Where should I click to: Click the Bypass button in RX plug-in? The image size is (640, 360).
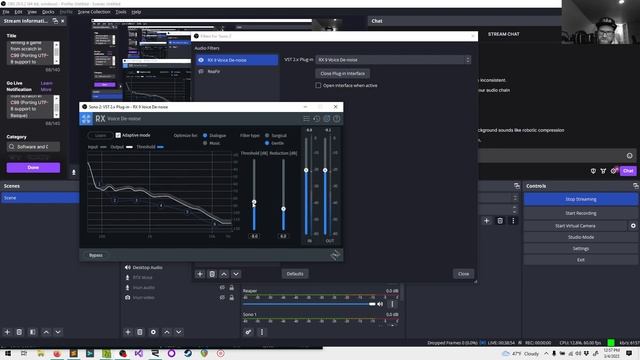[96, 255]
